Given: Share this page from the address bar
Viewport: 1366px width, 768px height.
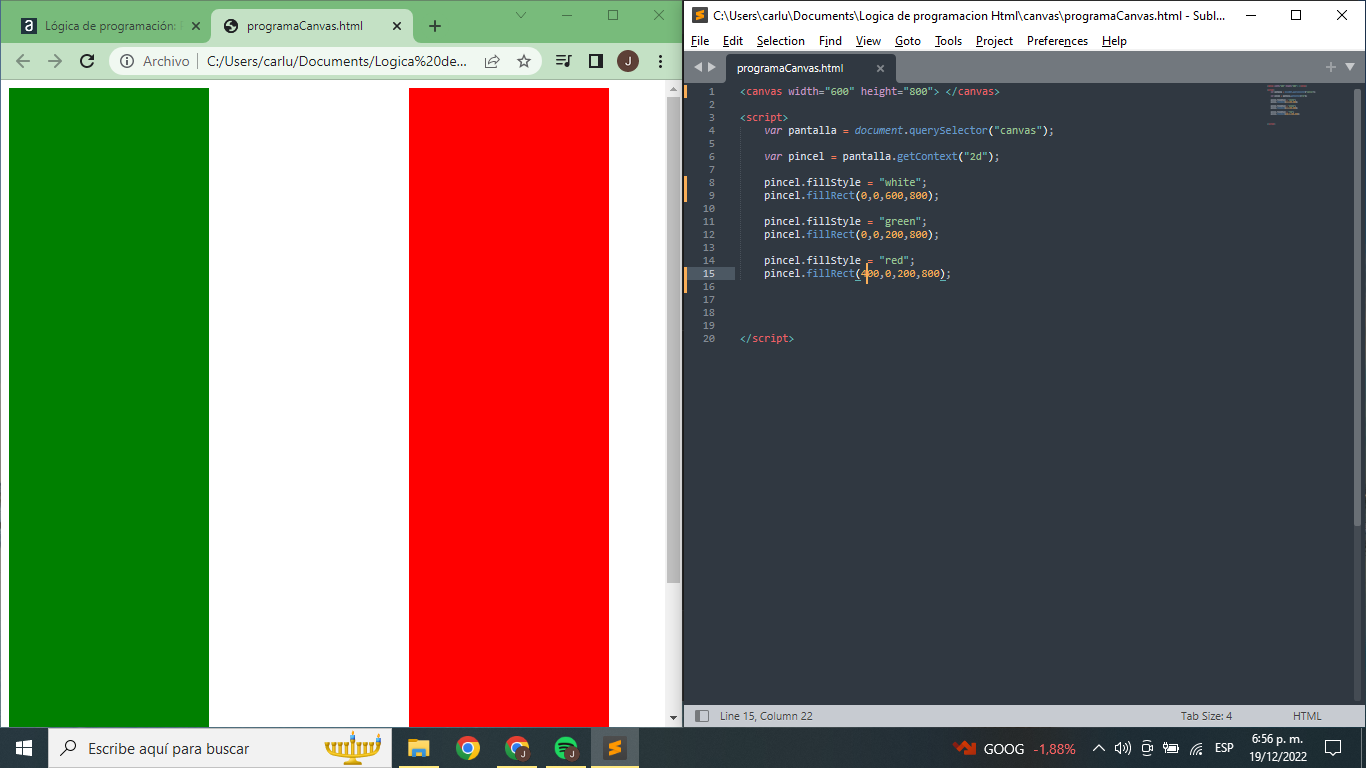Looking at the screenshot, I should [x=492, y=61].
